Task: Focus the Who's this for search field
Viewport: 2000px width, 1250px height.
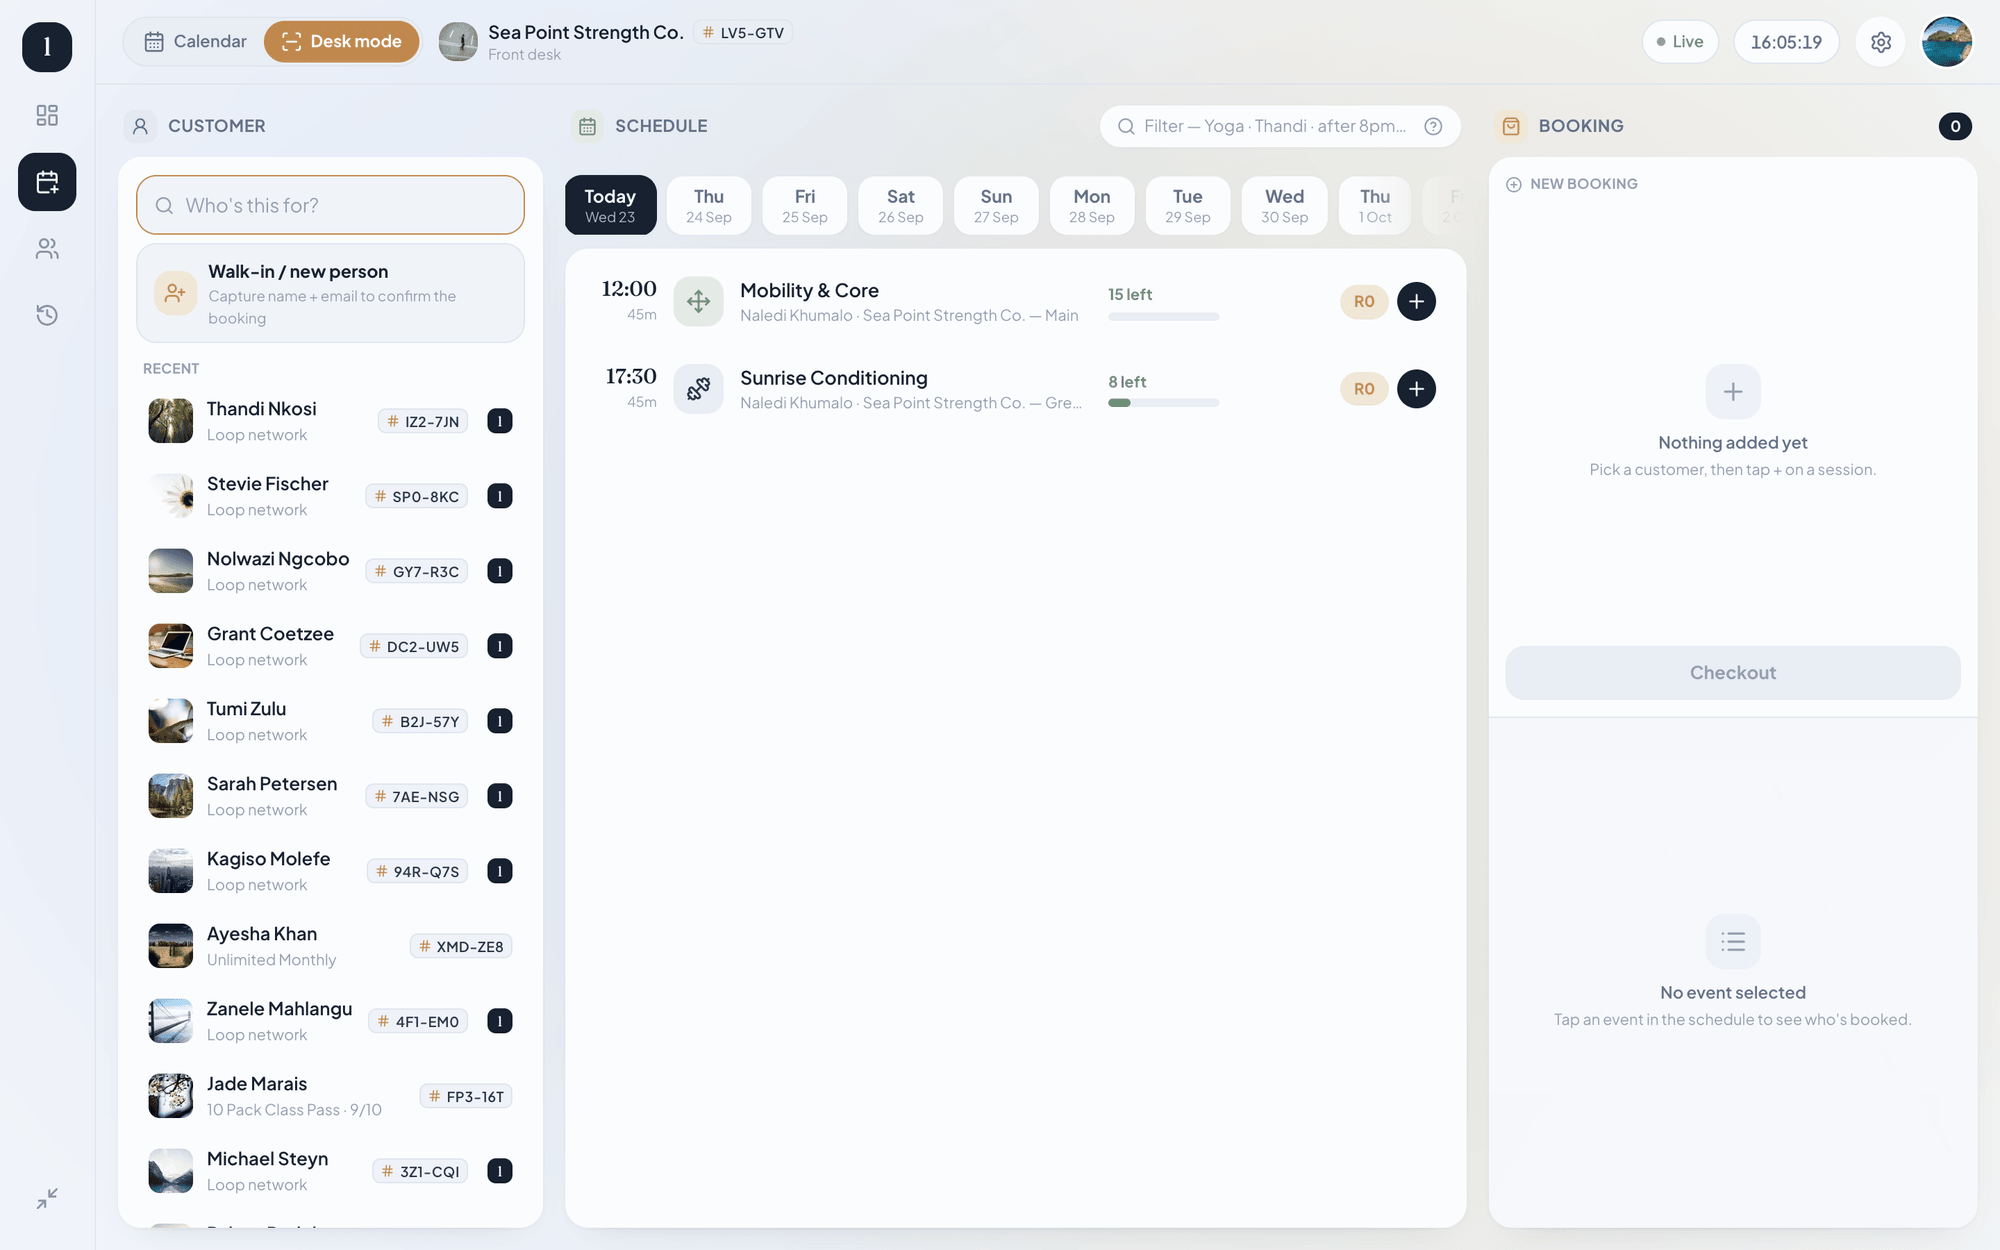Action: point(330,205)
